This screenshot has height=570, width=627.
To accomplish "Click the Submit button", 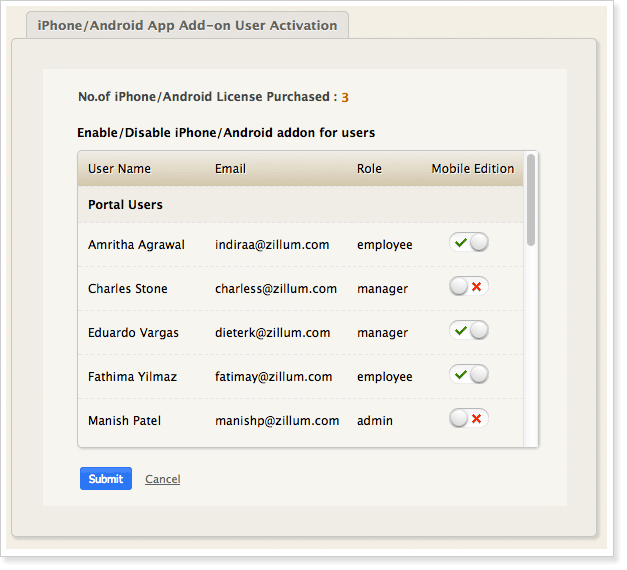I will [106, 479].
